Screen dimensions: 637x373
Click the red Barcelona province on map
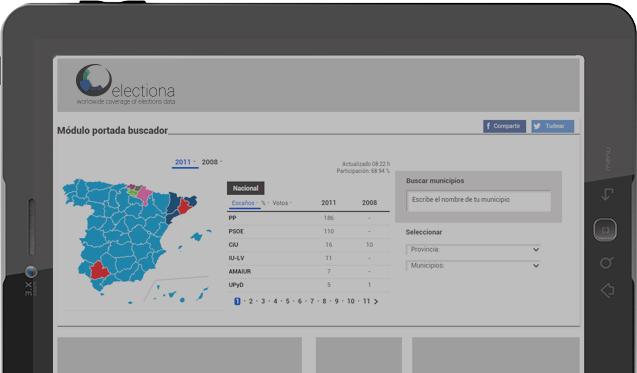coord(184,207)
